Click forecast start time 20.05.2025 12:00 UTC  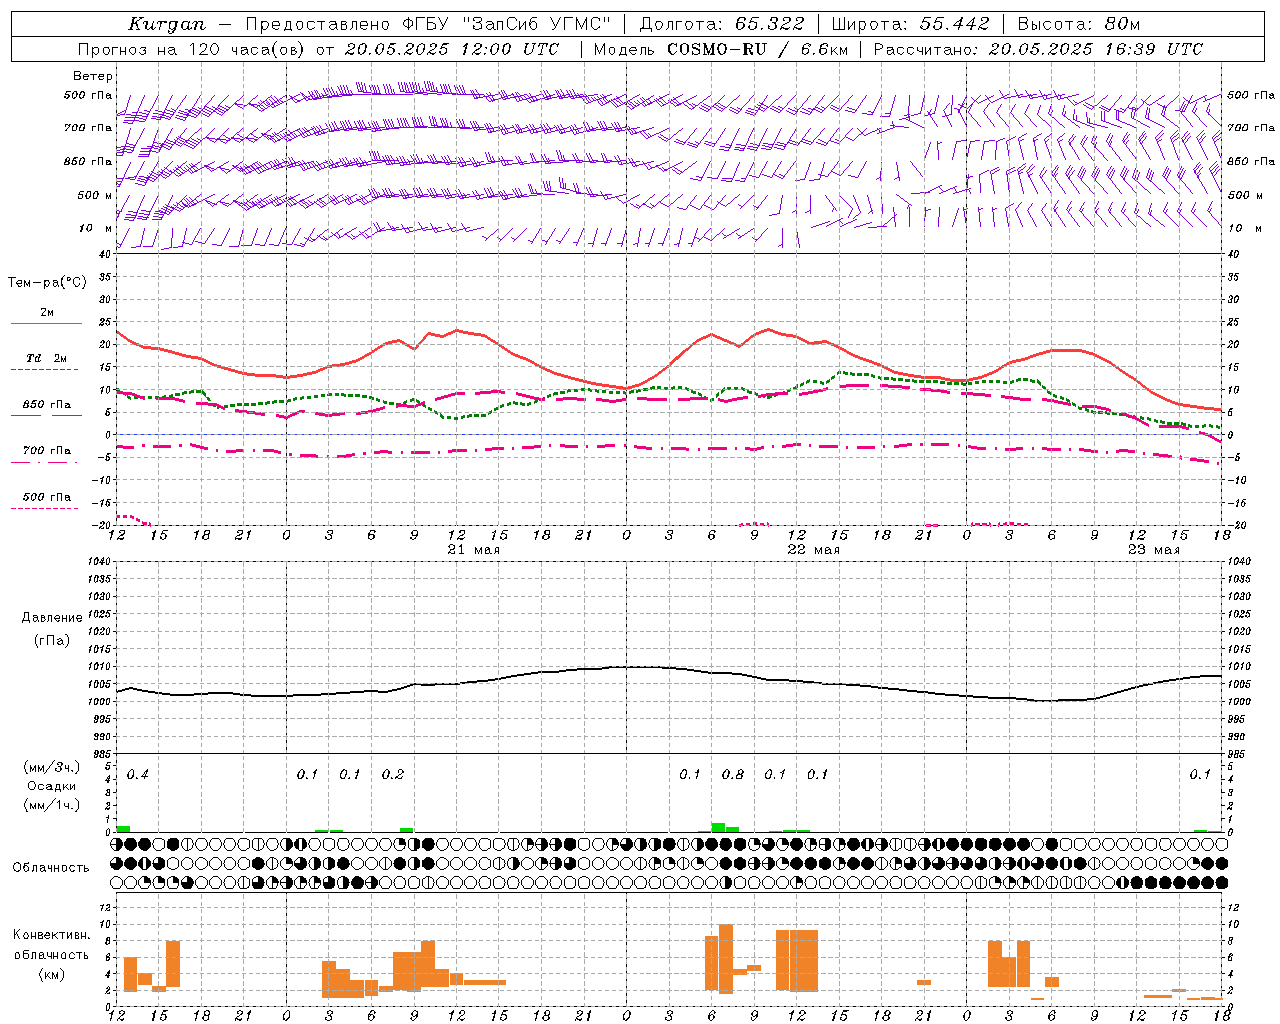pyautogui.click(x=452, y=49)
